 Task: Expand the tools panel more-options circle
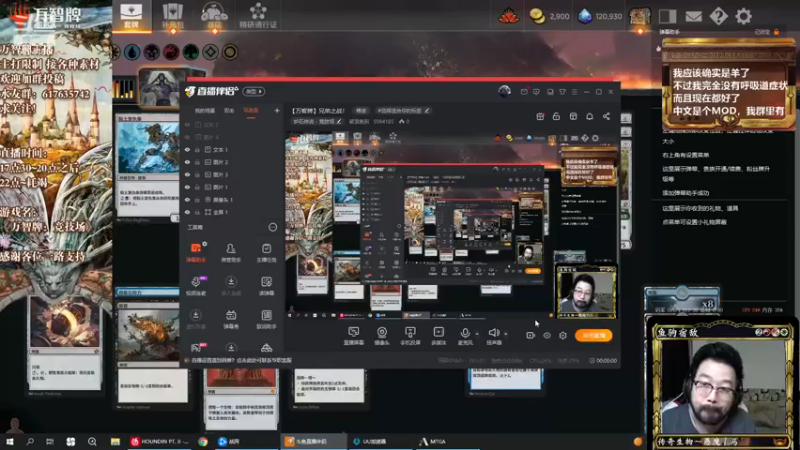coord(273,227)
